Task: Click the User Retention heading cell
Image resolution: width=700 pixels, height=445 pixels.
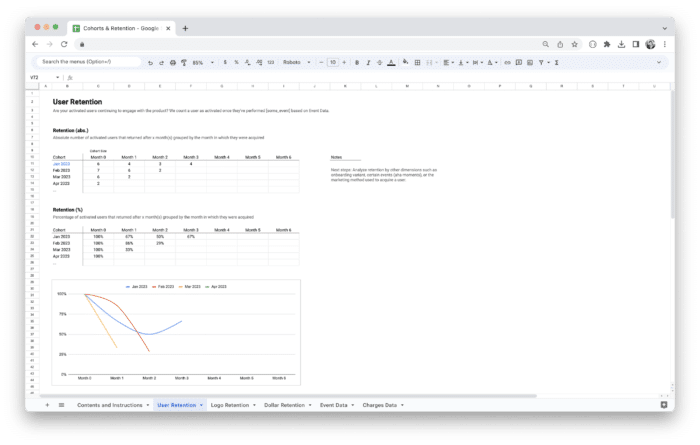Action: pos(77,102)
